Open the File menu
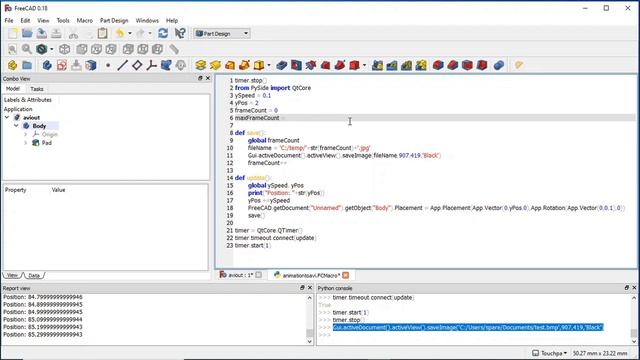Image resolution: width=640 pixels, height=360 pixels. (9, 20)
